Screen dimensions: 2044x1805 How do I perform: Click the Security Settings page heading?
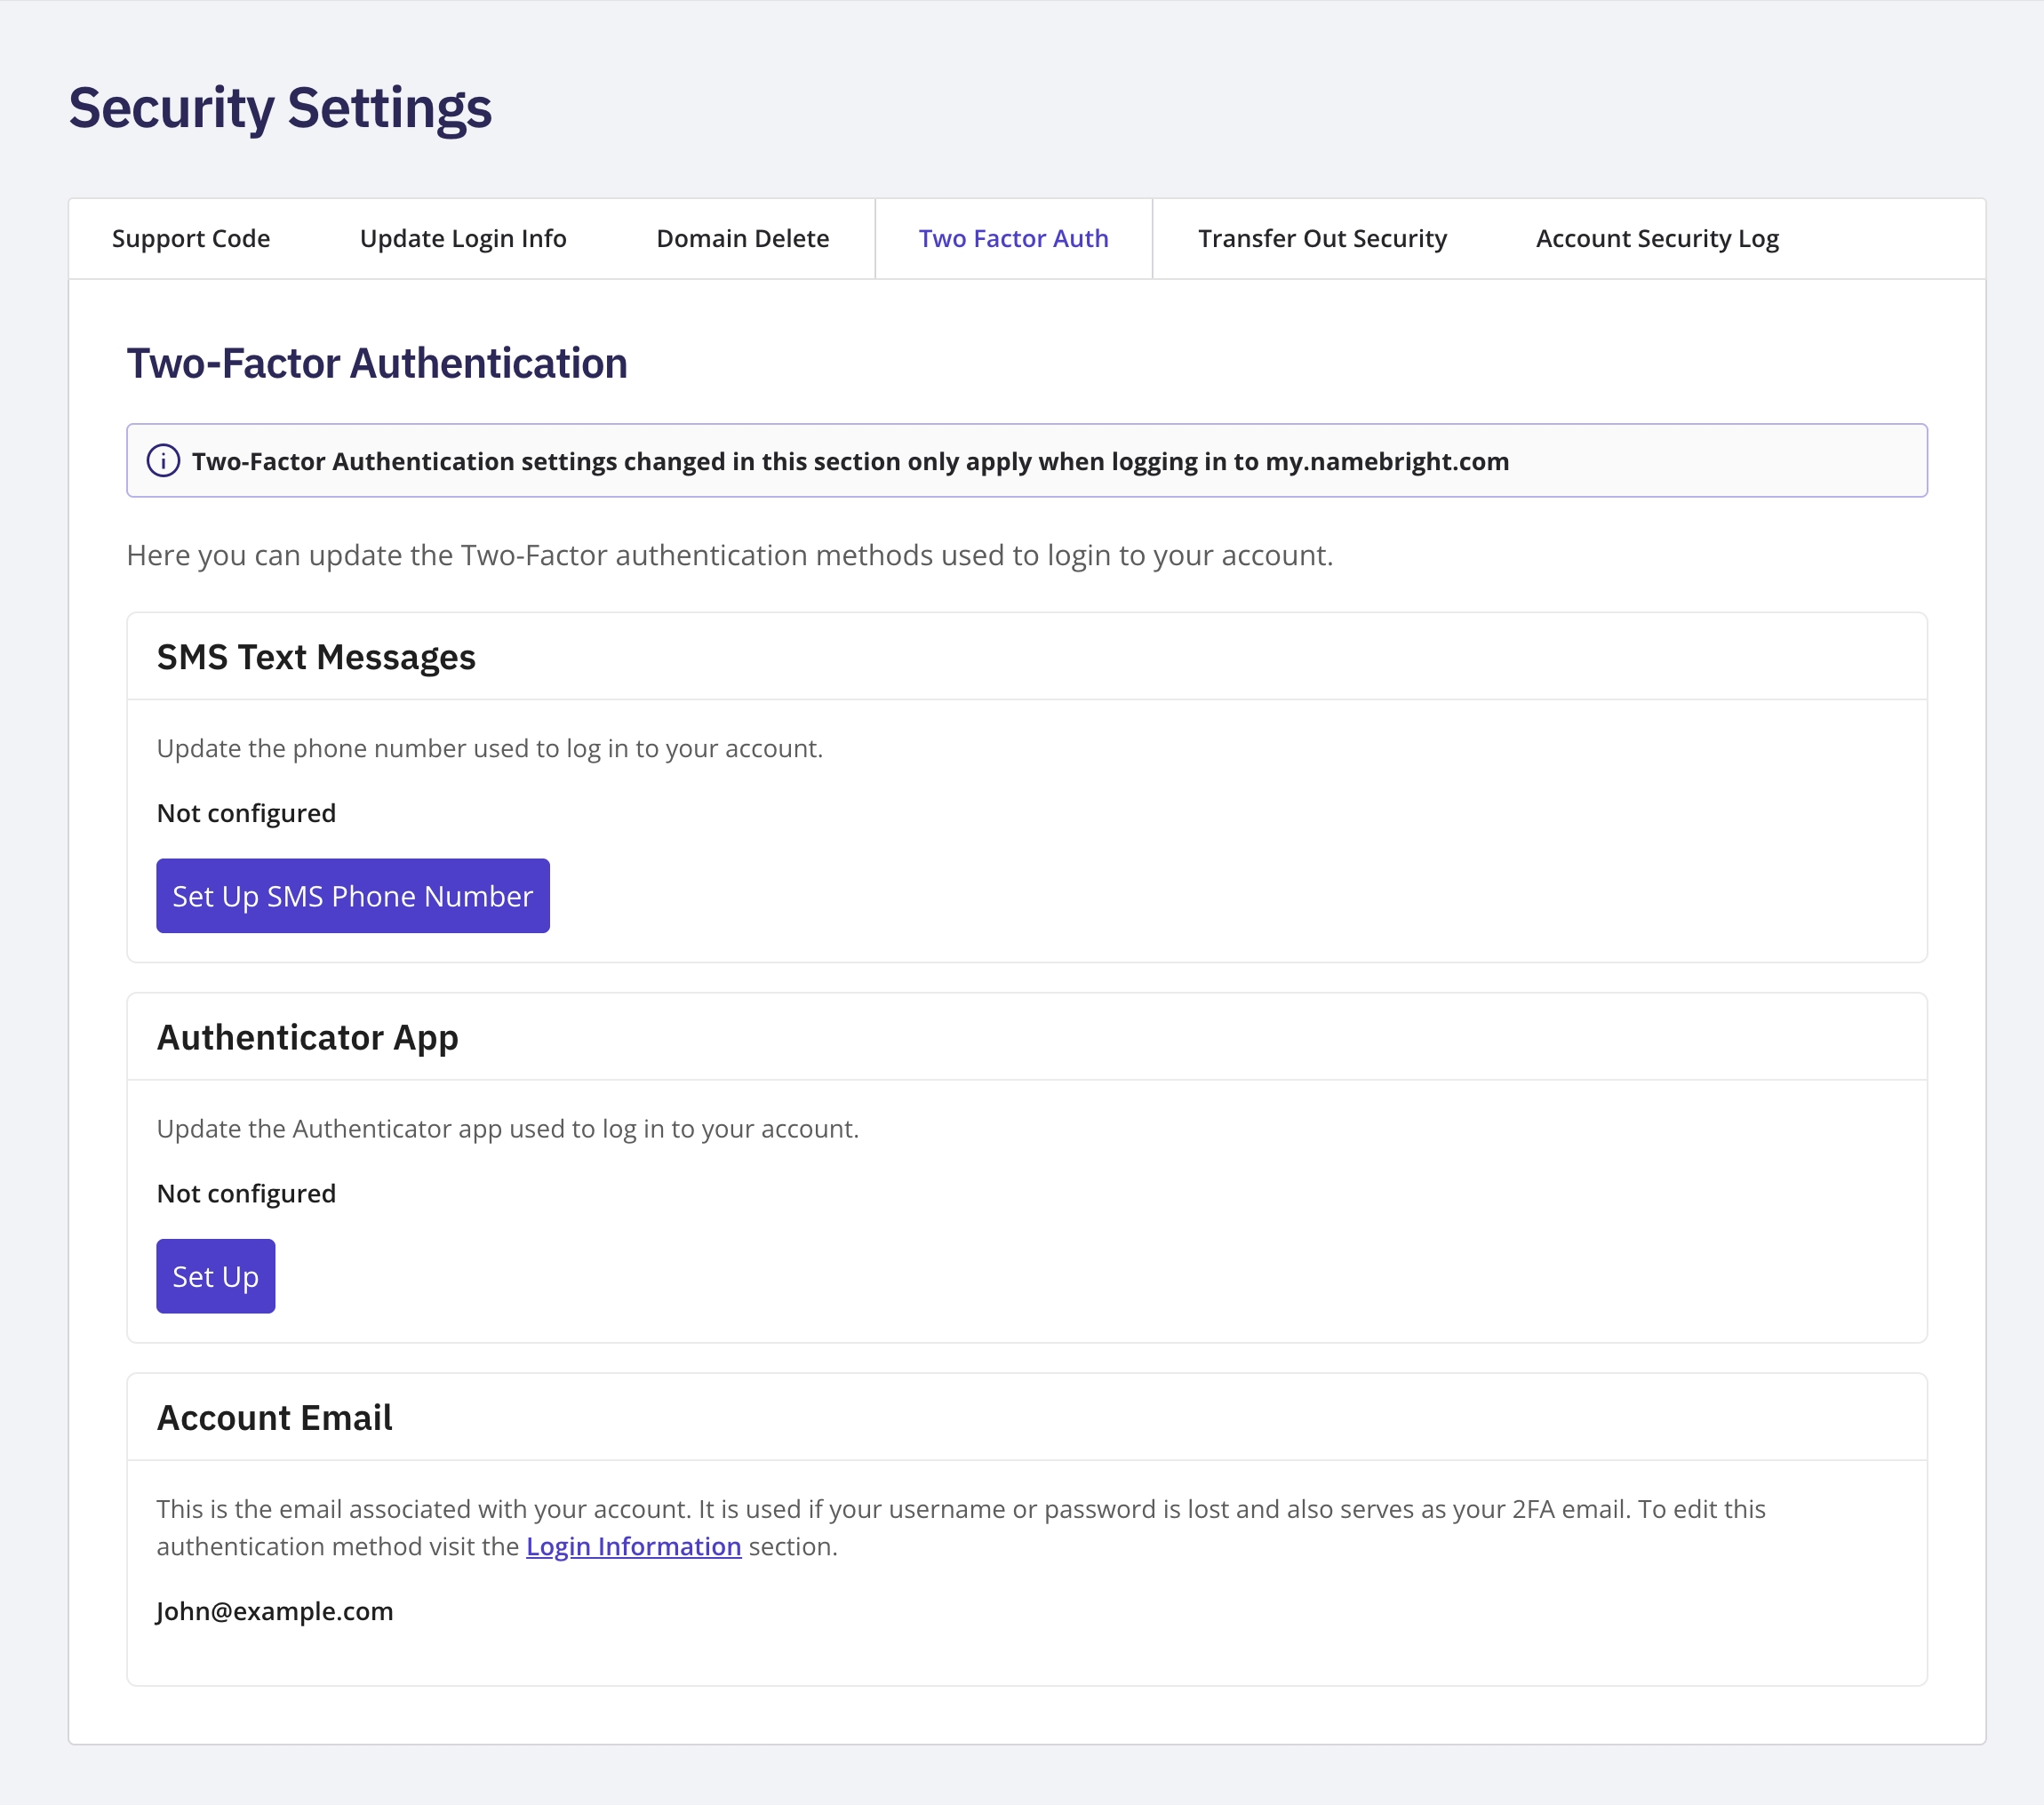280,108
